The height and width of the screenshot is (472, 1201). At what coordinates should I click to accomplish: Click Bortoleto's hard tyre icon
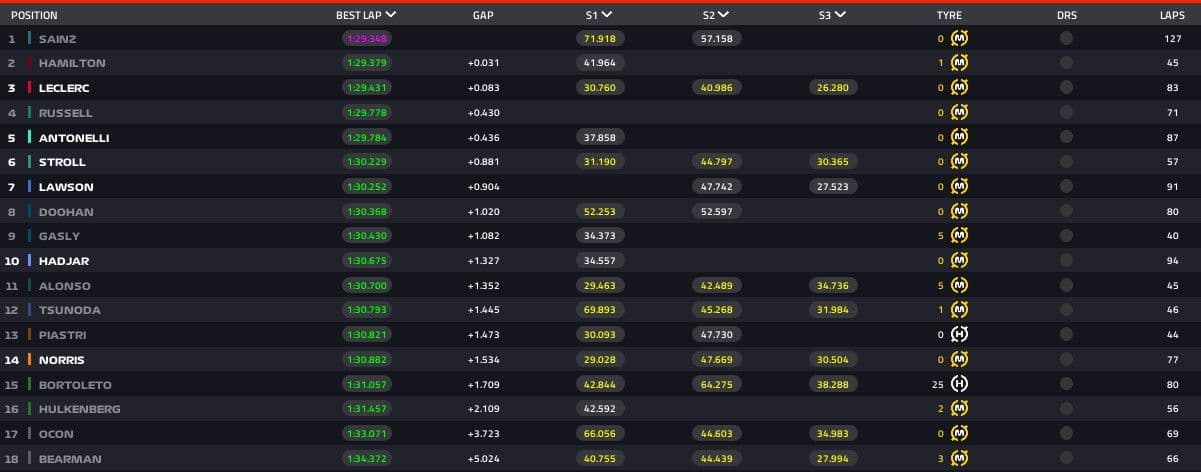tap(959, 384)
